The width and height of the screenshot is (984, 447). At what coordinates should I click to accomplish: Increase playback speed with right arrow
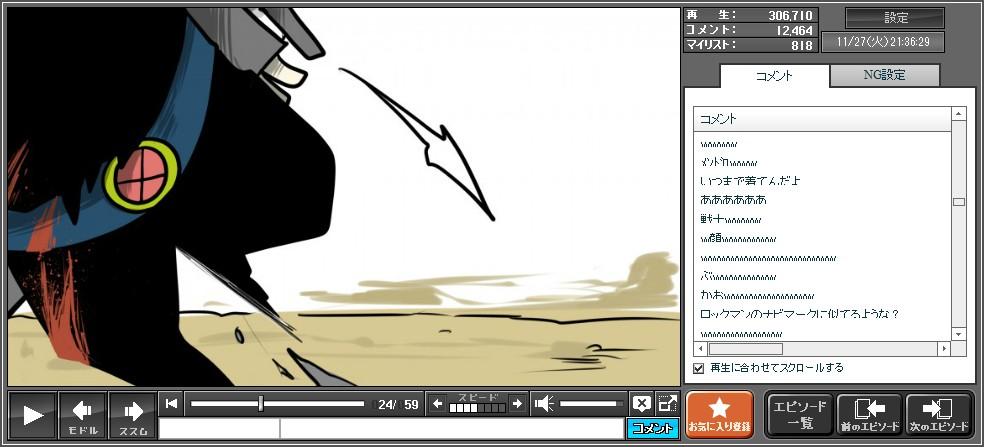coord(516,404)
